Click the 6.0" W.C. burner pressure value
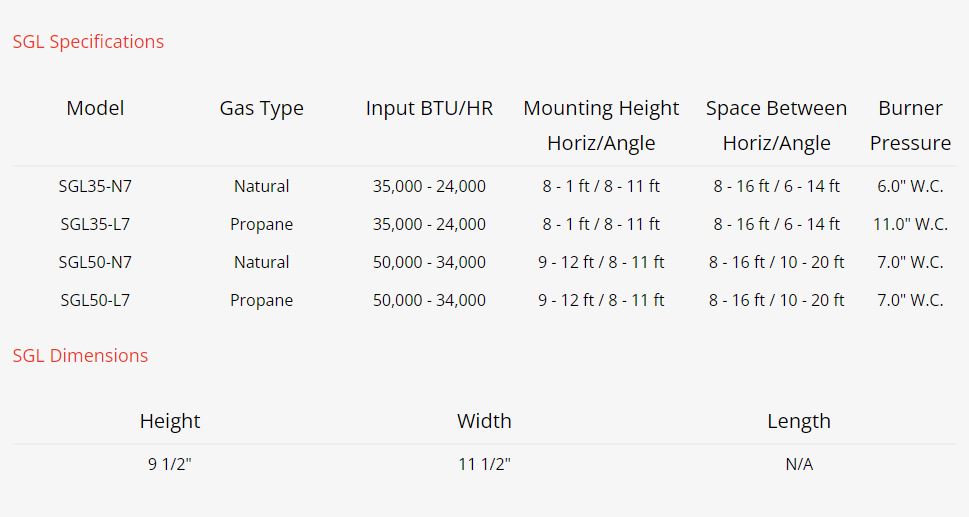Viewport: 969px width, 517px height. point(910,186)
